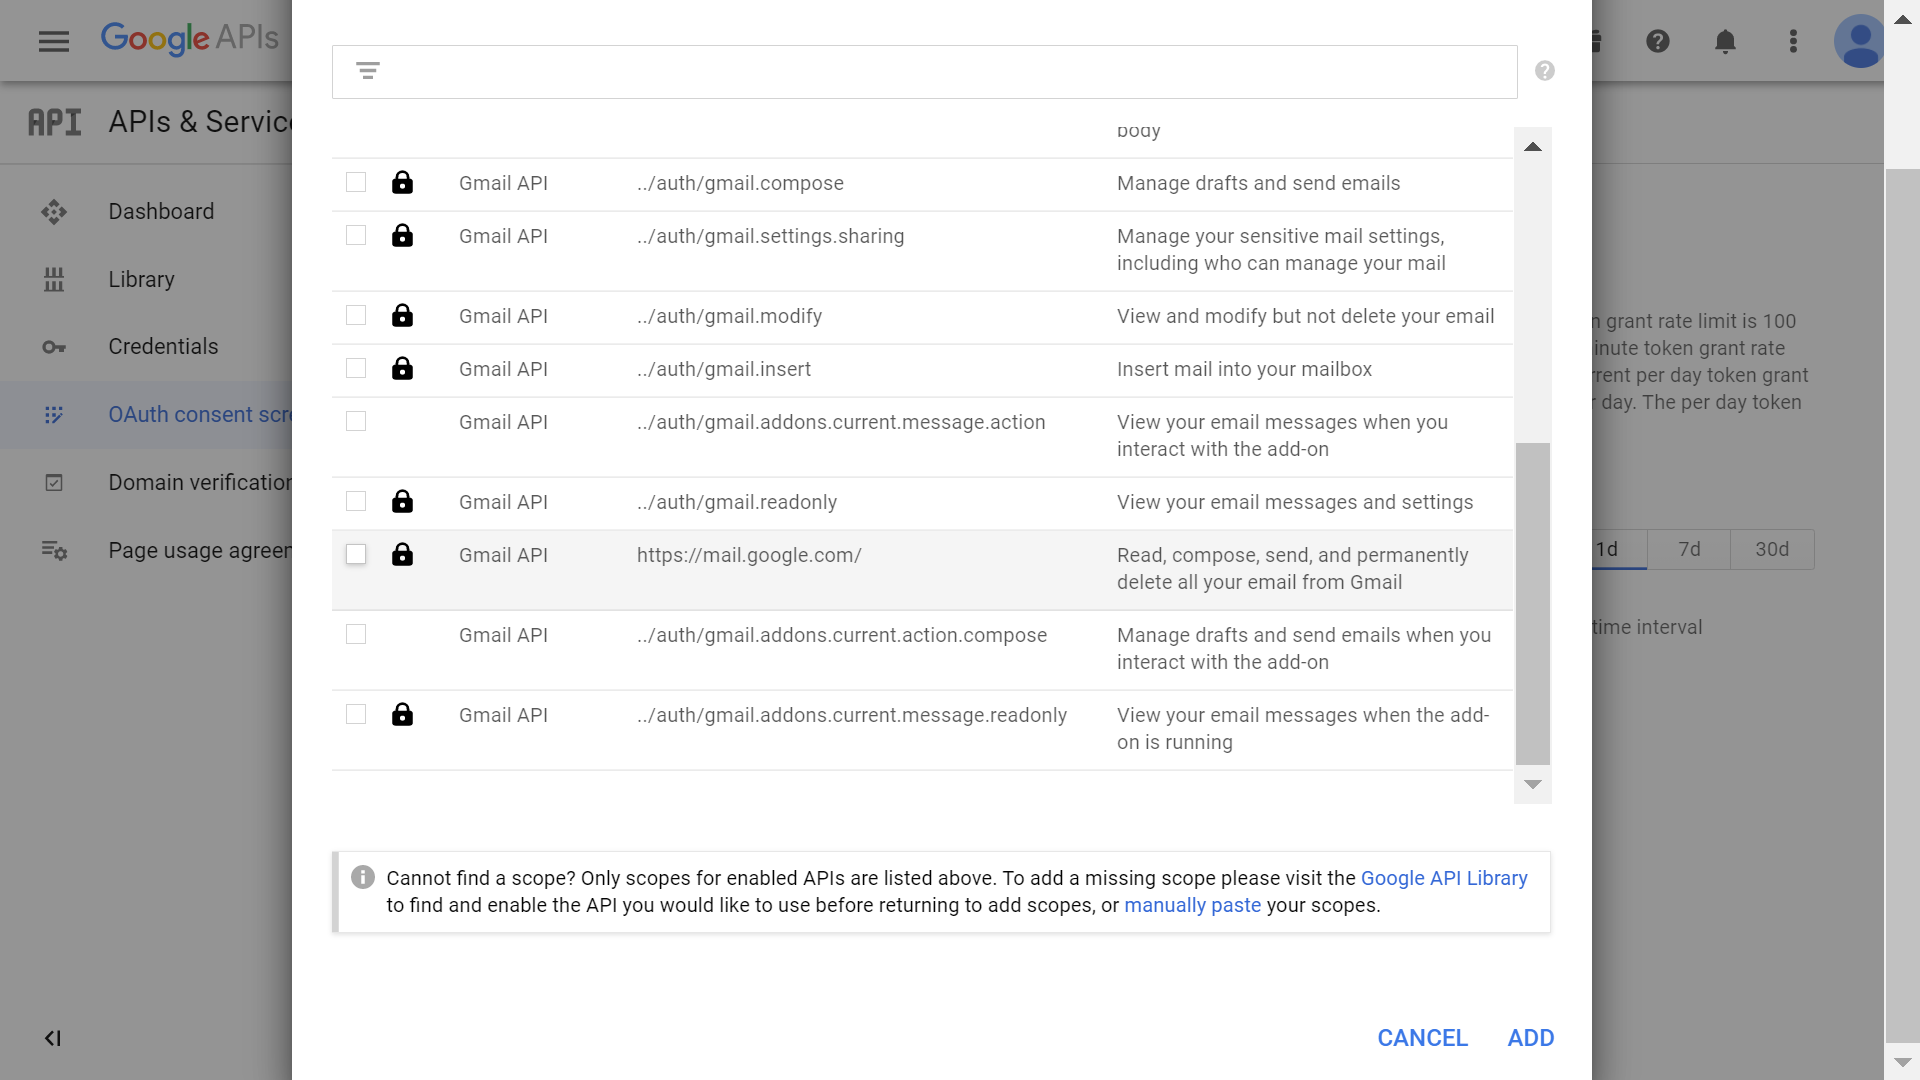Click the ADD button
Screen dimensions: 1920x1080
1530,1038
